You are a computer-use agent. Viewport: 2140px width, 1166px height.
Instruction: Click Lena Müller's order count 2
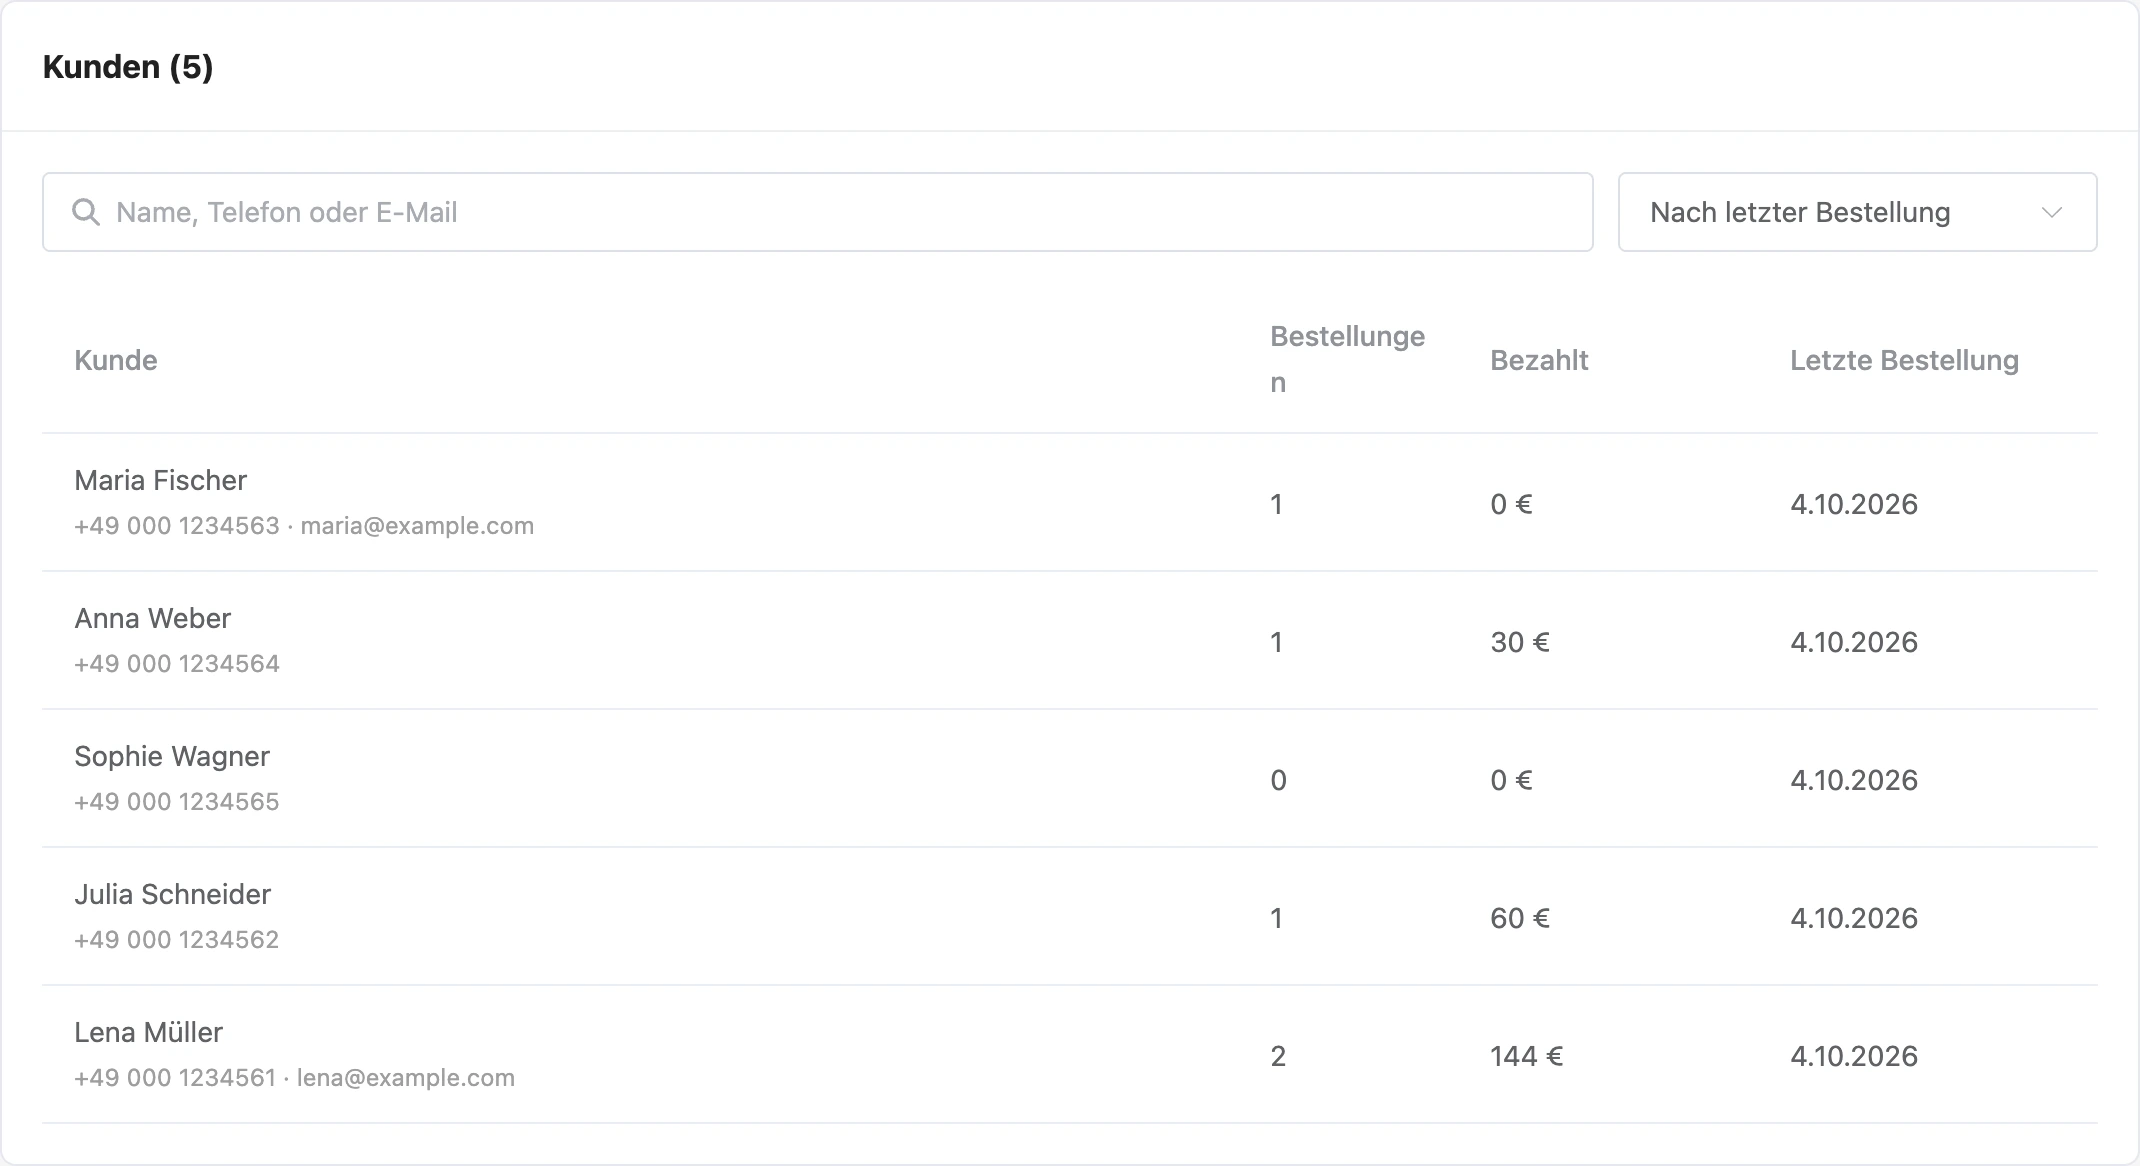point(1278,1056)
